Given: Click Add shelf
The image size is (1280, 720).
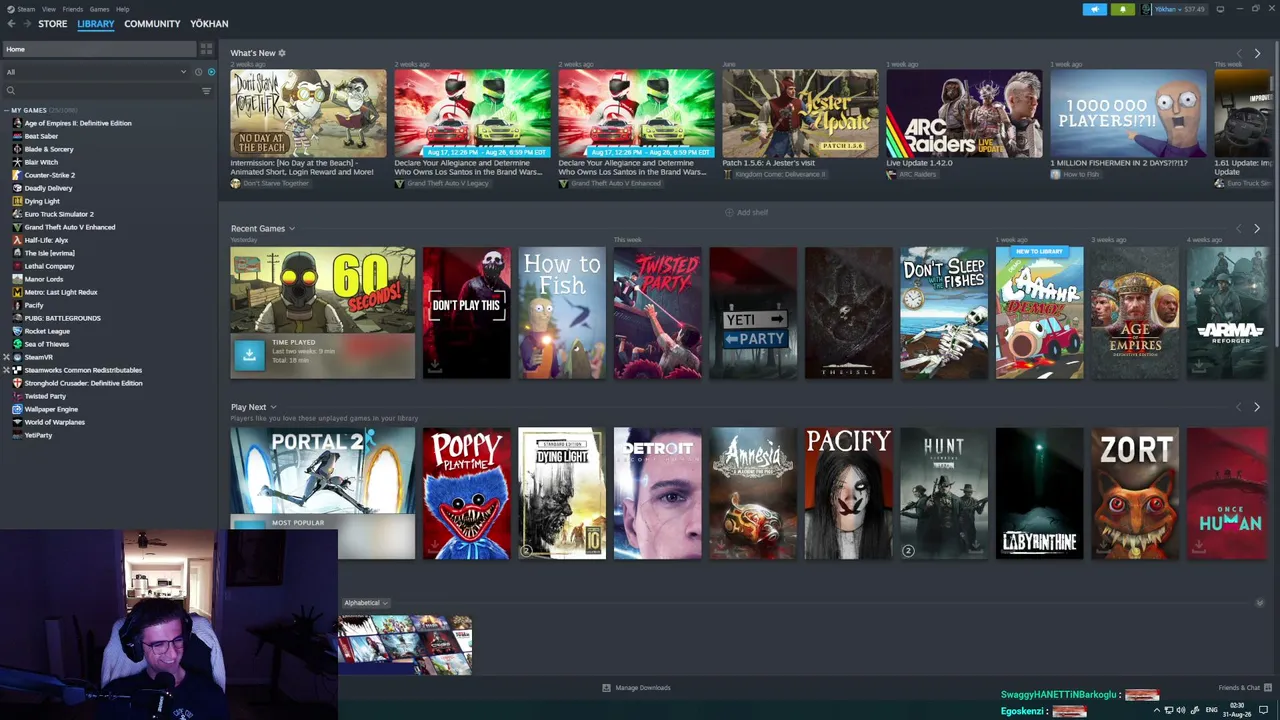Looking at the screenshot, I should coord(746,212).
